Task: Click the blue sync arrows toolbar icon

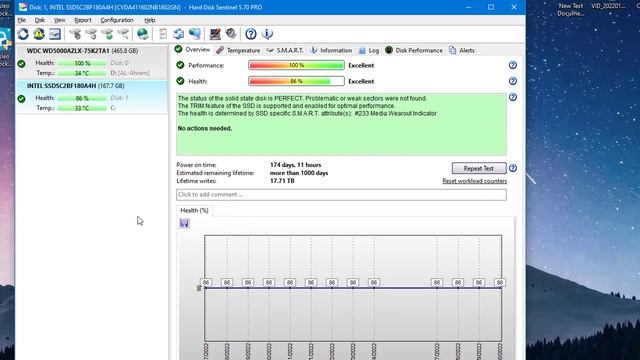Action: (179, 34)
